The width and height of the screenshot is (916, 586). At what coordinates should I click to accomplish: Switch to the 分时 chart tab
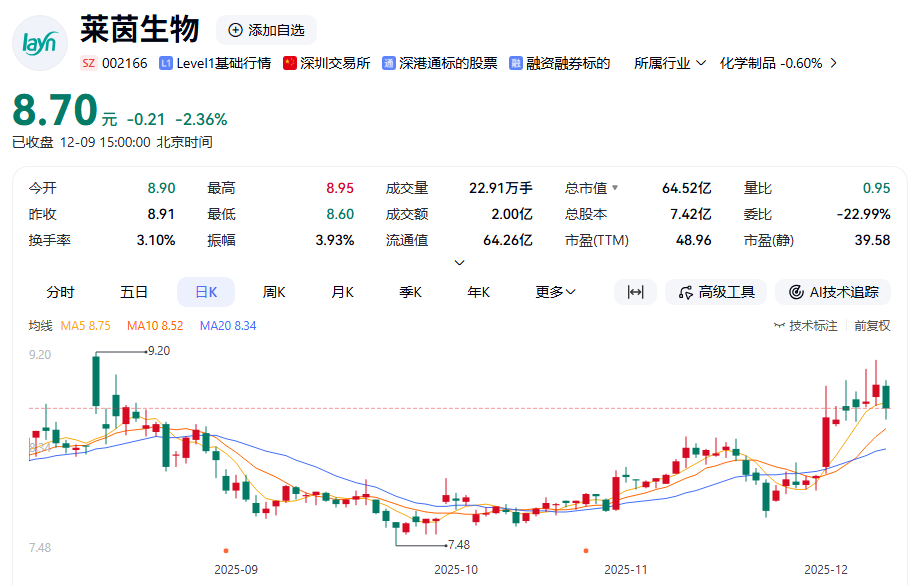point(60,292)
